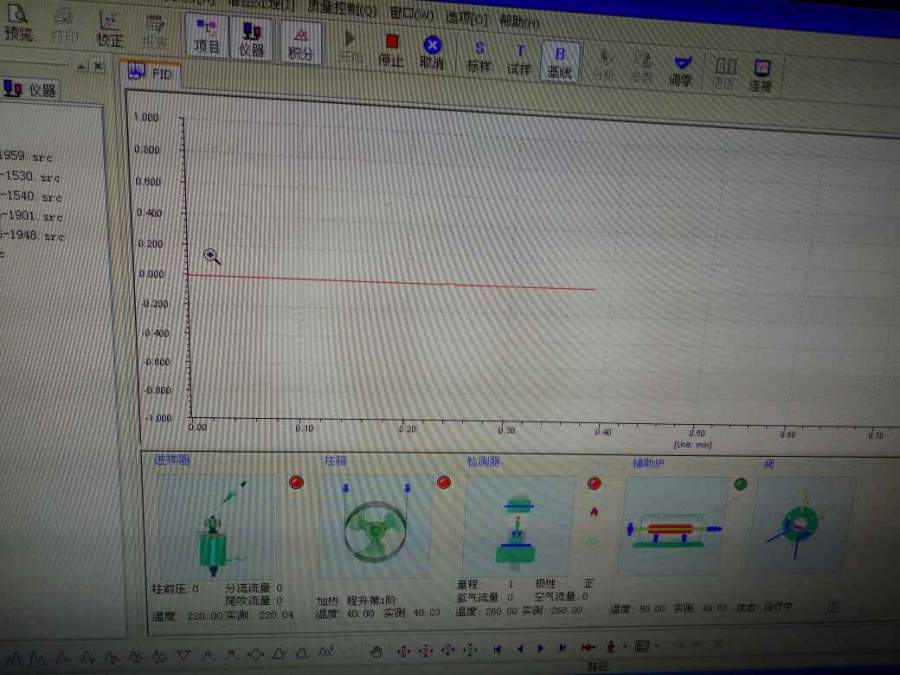Open the 仪器 (Instrument) toolbar button
The width and height of the screenshot is (900, 675).
tap(251, 39)
